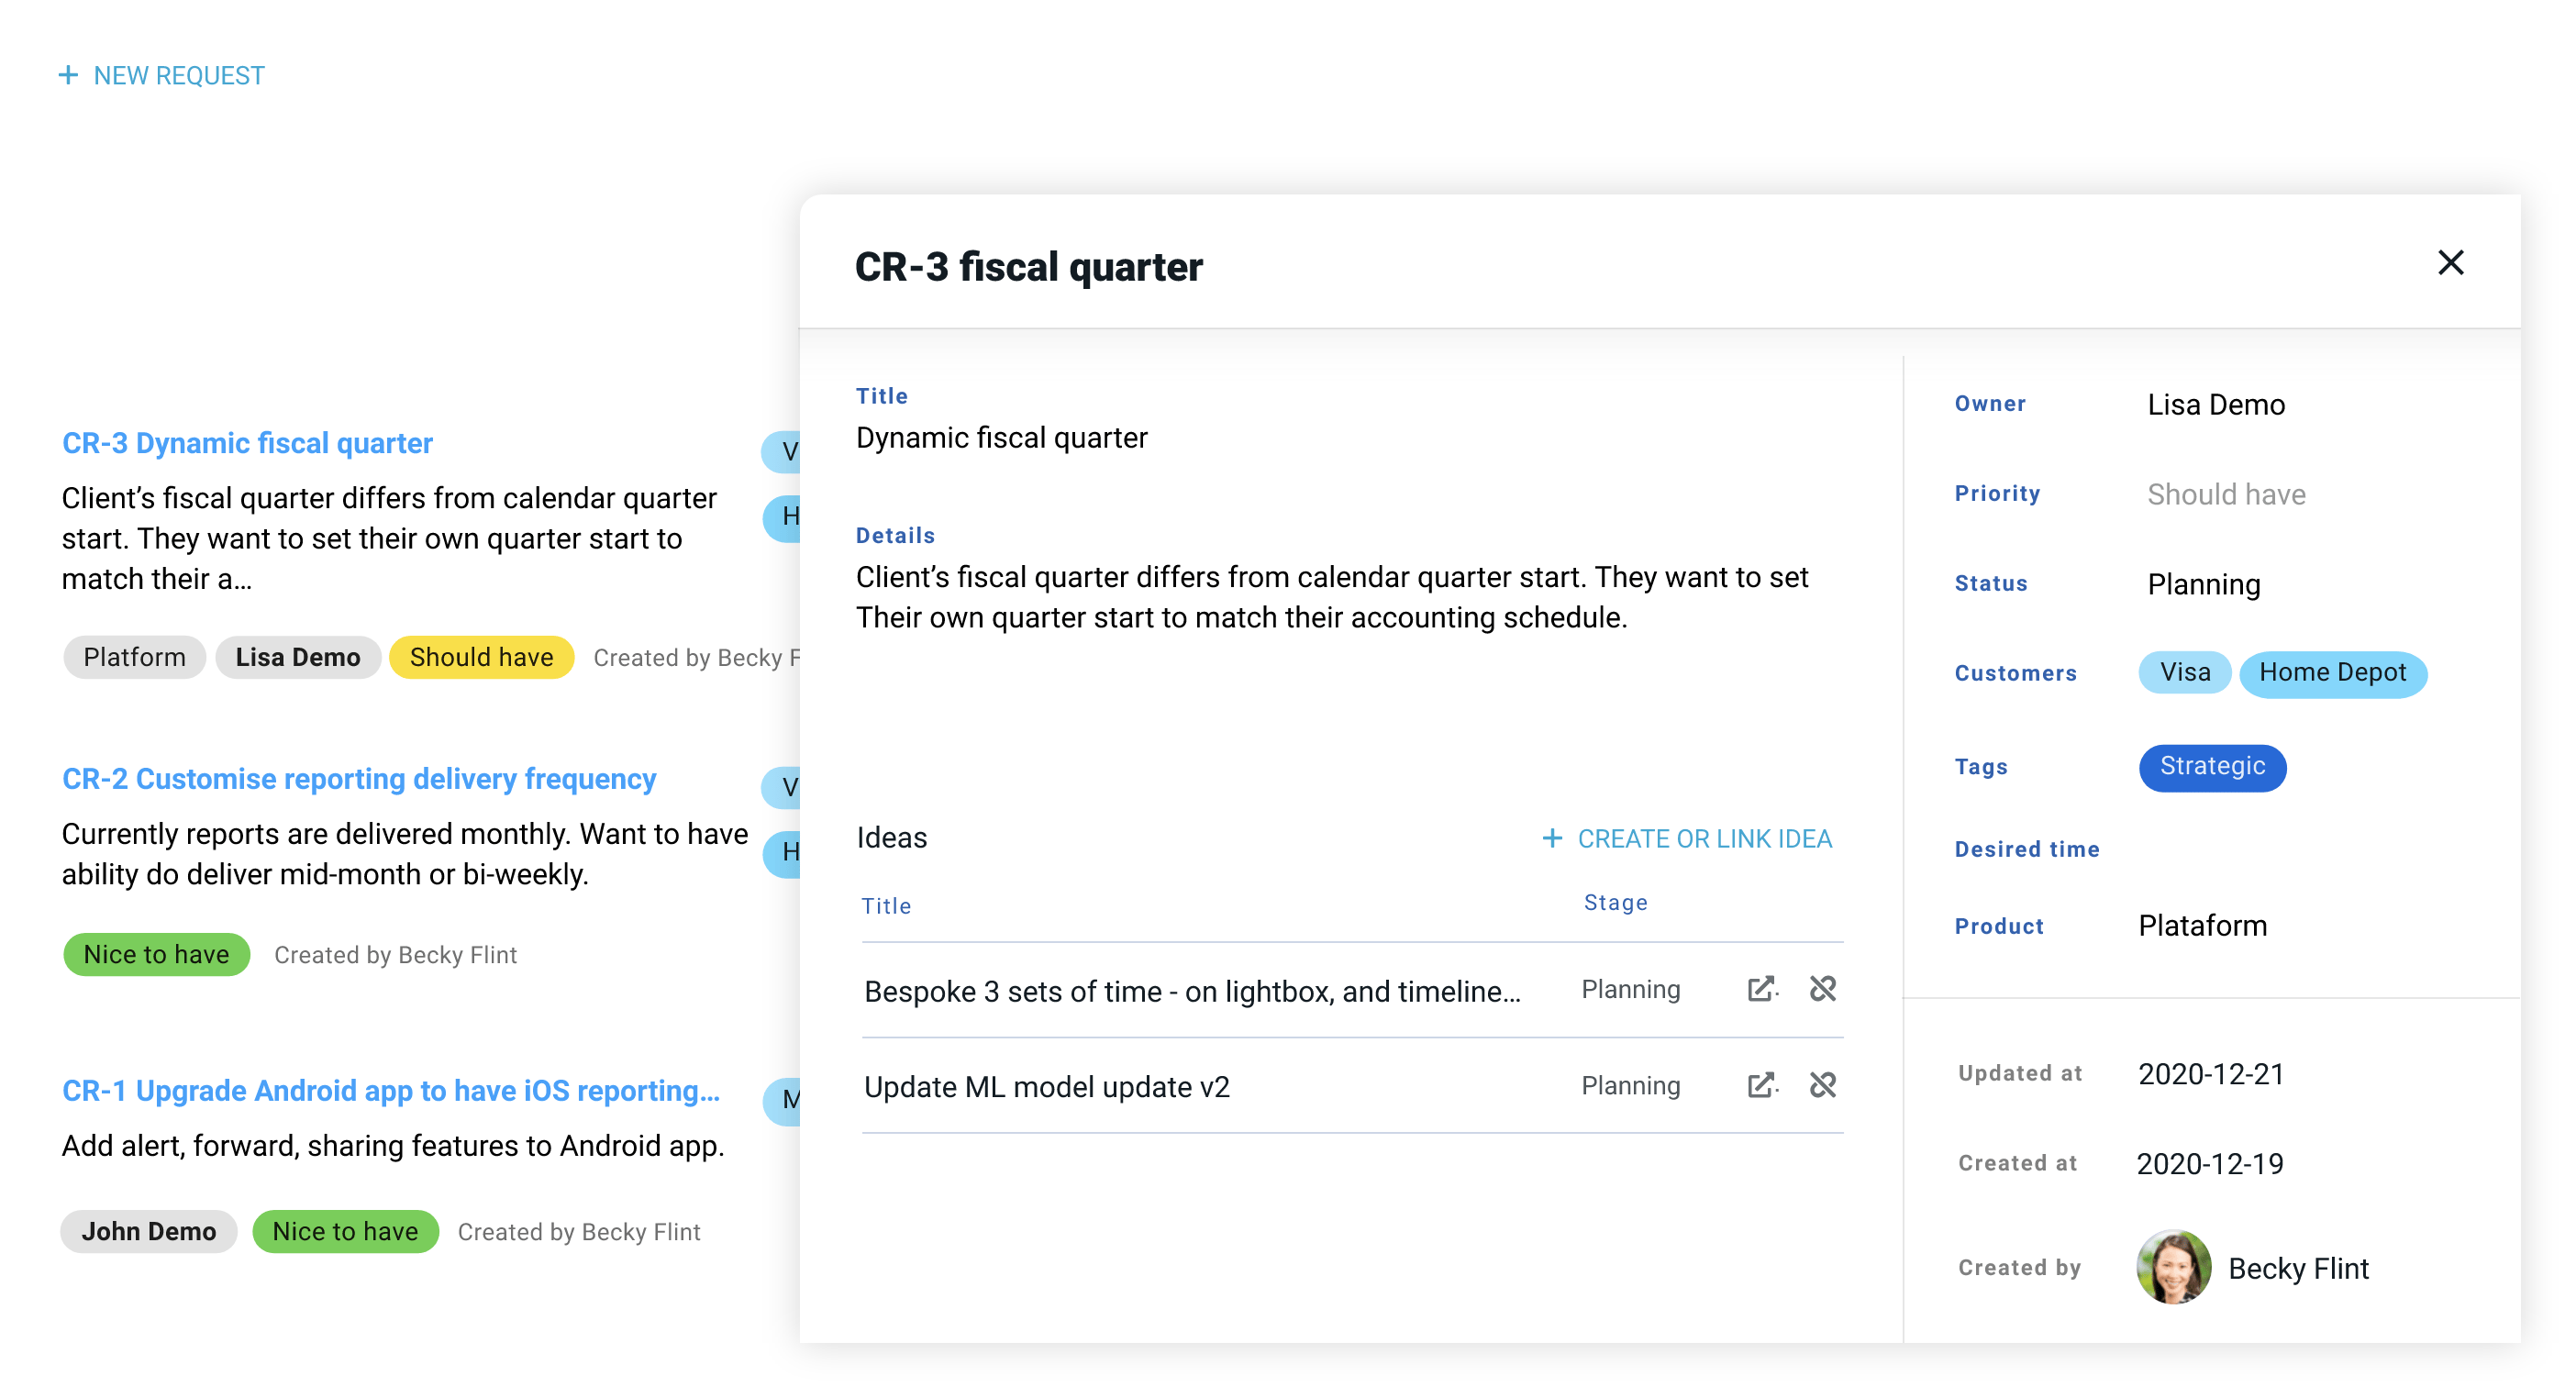Open the CR-2 Customise reporting delivery frequency request
The width and height of the screenshot is (2576, 1398).
tap(358, 779)
